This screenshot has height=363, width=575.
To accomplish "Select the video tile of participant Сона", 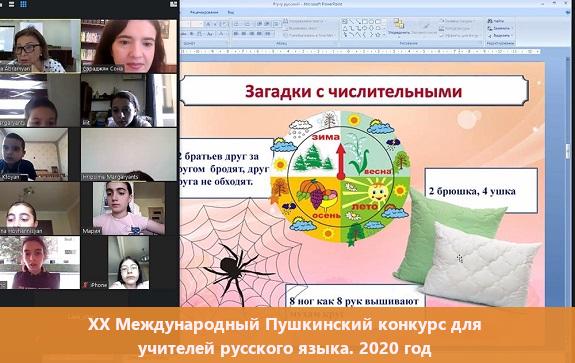I will click(x=129, y=46).
